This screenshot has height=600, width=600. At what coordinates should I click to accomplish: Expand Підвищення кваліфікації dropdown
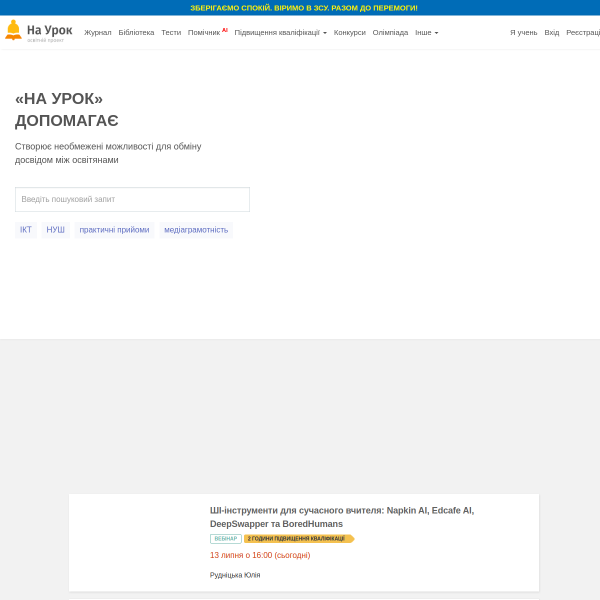coord(280,33)
